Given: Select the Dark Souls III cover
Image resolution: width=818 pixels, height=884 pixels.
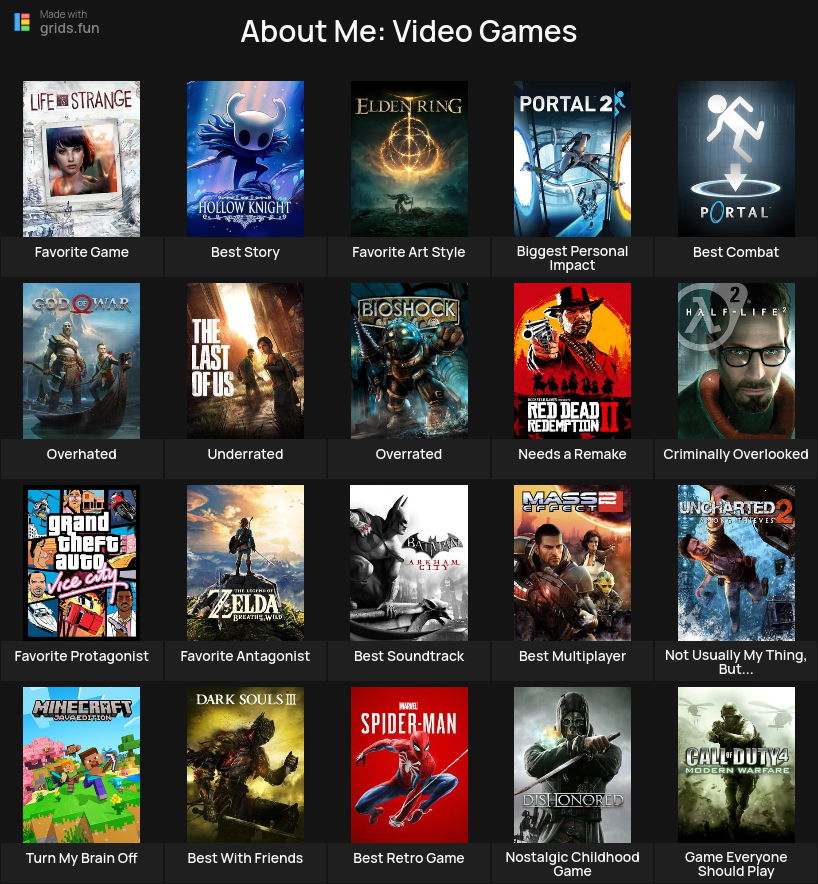Looking at the screenshot, I should coord(245,764).
